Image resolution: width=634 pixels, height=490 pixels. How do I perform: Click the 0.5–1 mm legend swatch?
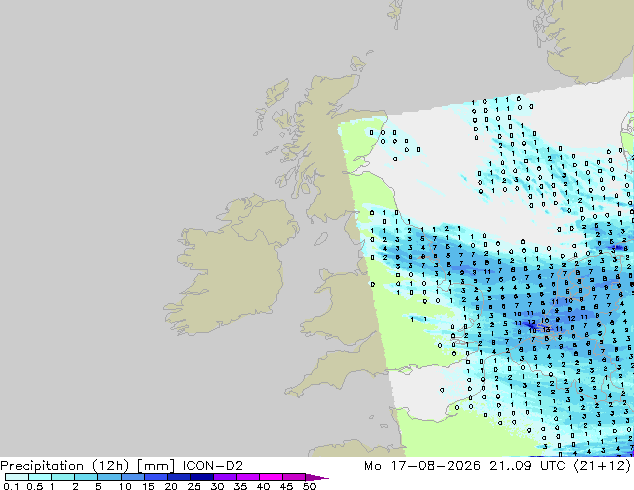point(40,477)
